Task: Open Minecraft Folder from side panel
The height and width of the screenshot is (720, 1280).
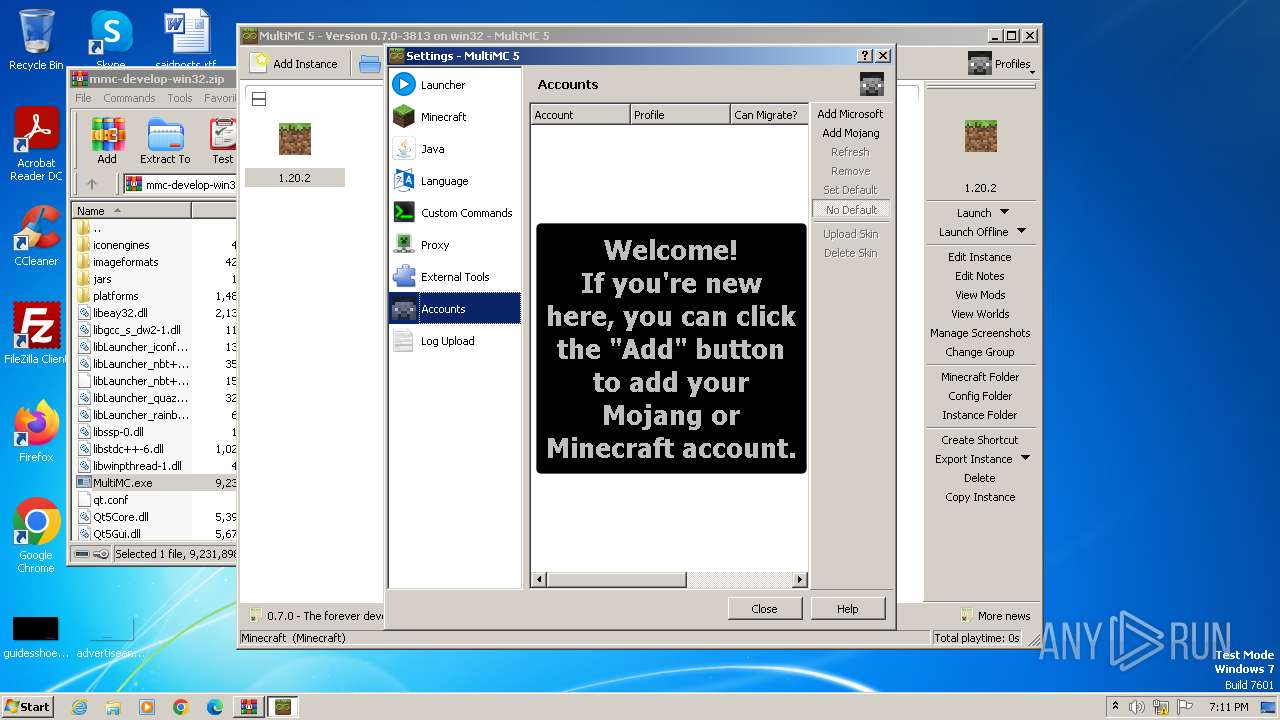Action: [980, 377]
